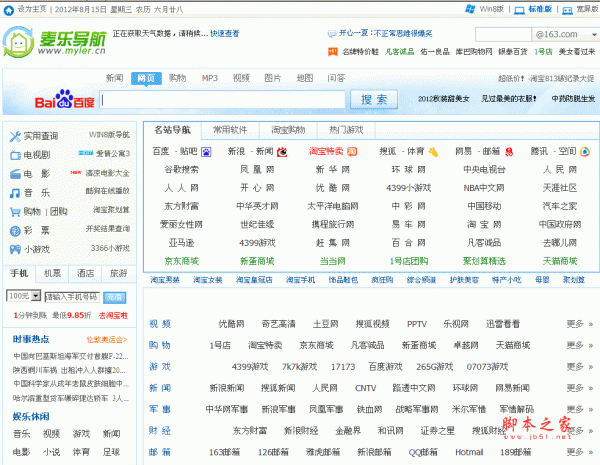Open the 去淘宝啦 red link
Viewport: 600px width, 465px height.
click(x=113, y=316)
